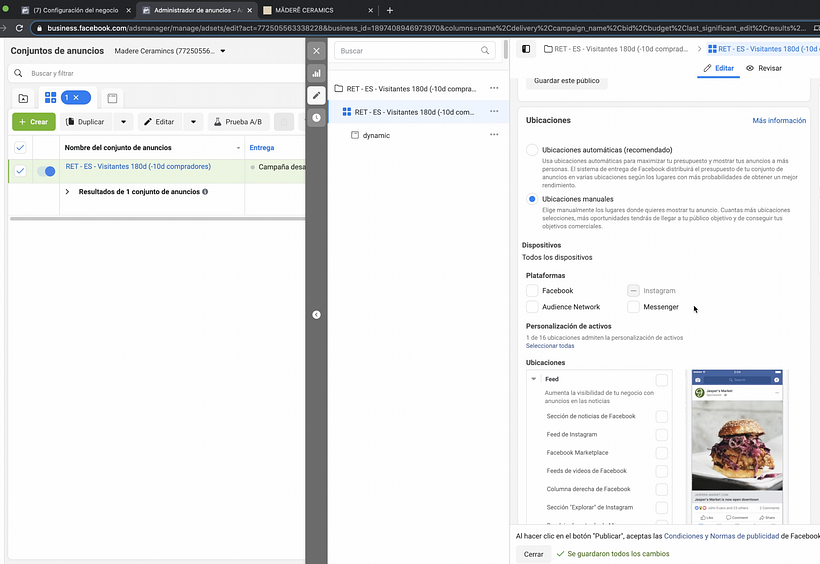820x564 pixels.
Task: Open Condiciones y Normas de publicidad link
Action: [x=721, y=536]
